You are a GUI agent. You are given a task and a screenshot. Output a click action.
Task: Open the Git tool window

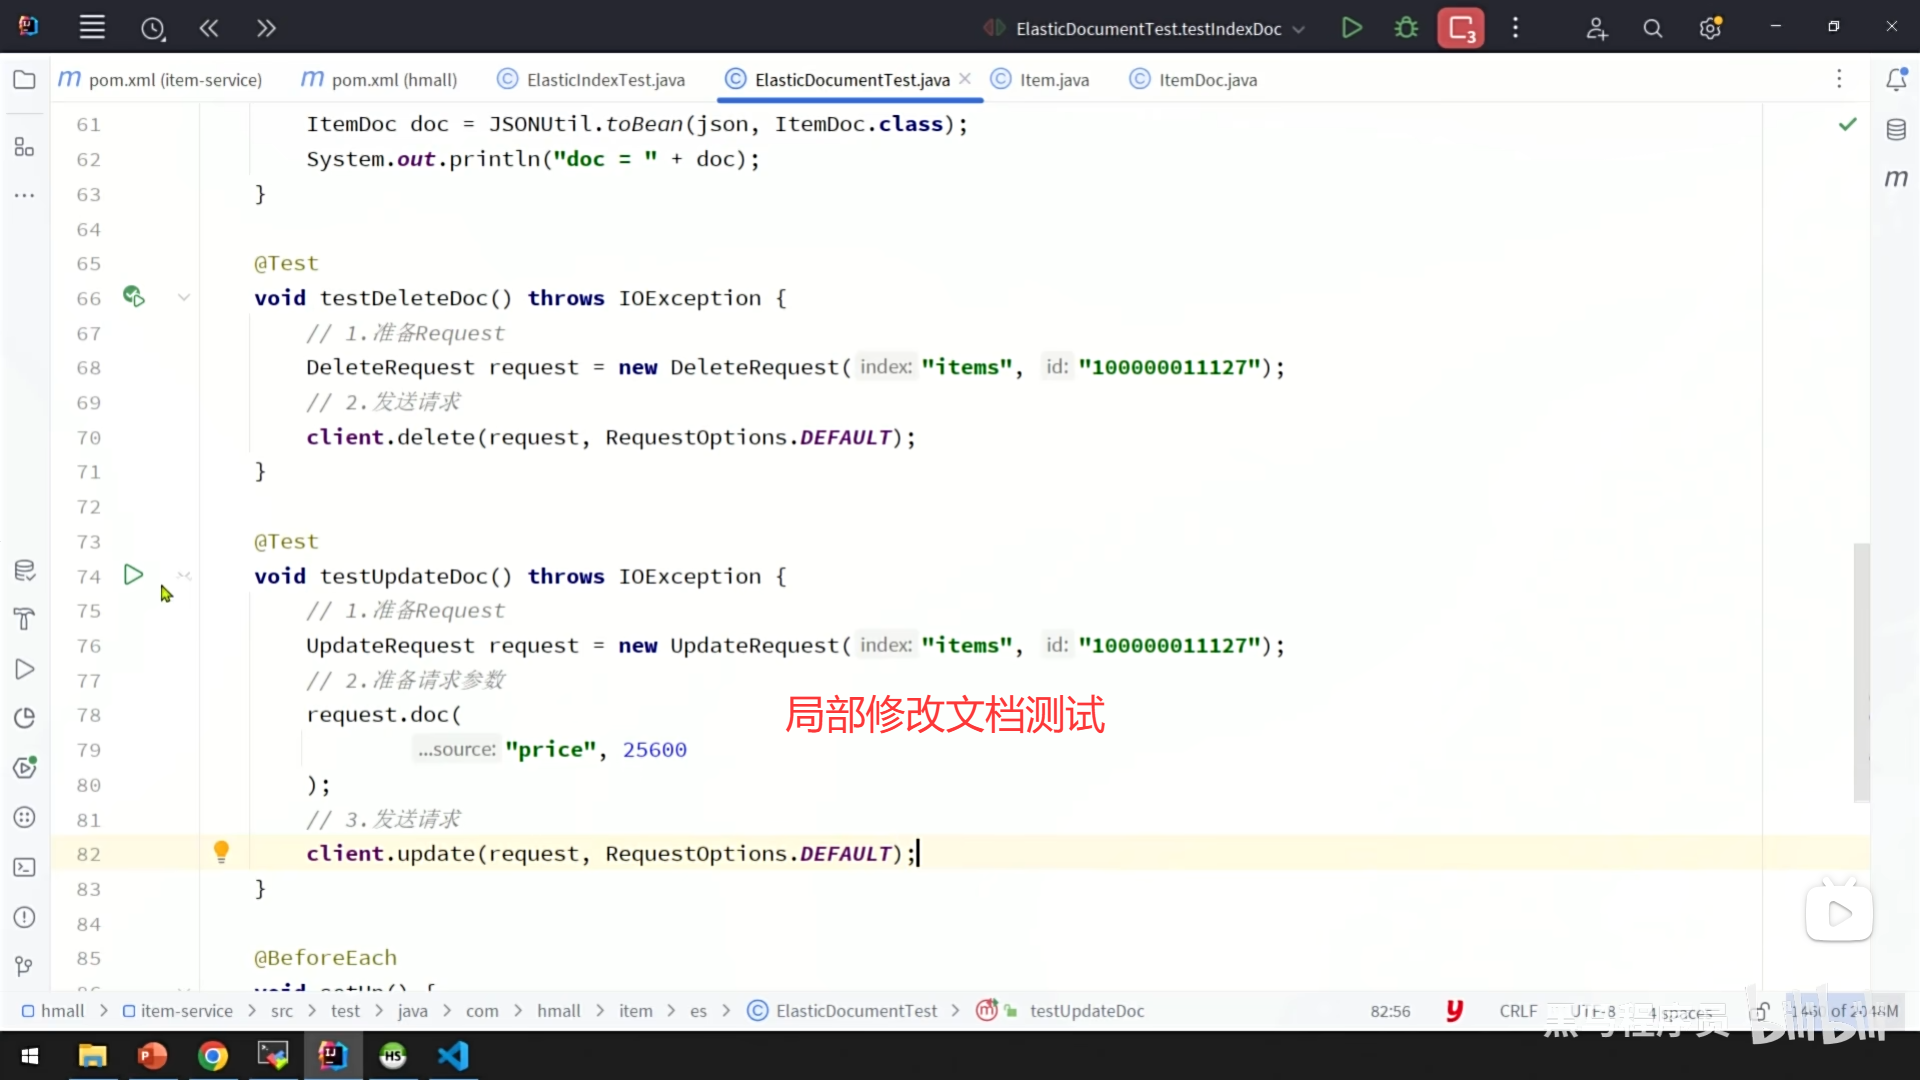(24, 966)
